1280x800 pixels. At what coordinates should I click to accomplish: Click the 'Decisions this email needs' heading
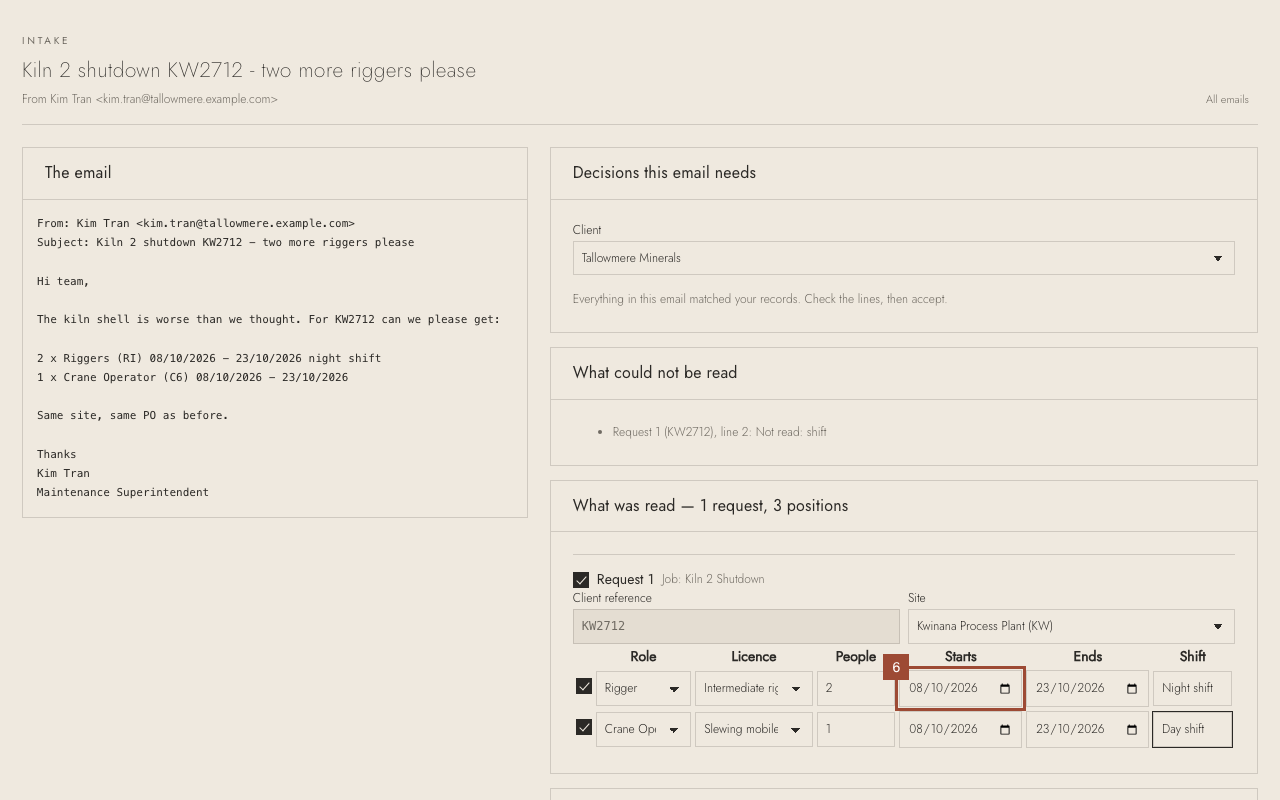coord(664,173)
